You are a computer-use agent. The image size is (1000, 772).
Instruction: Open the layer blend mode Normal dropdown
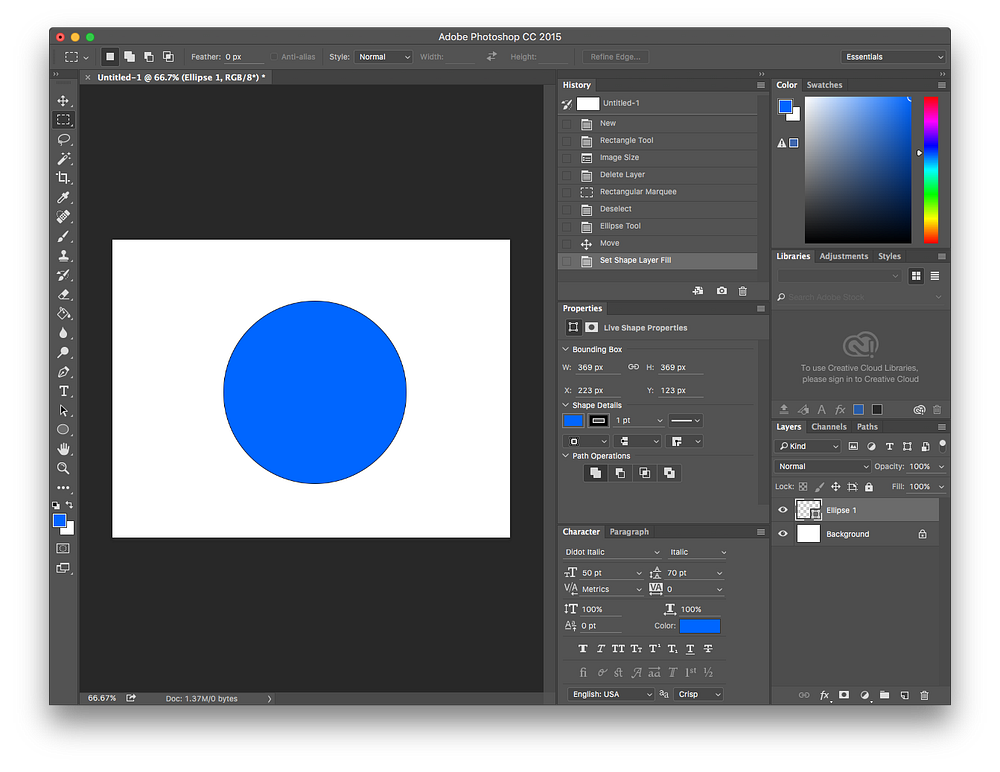(822, 466)
